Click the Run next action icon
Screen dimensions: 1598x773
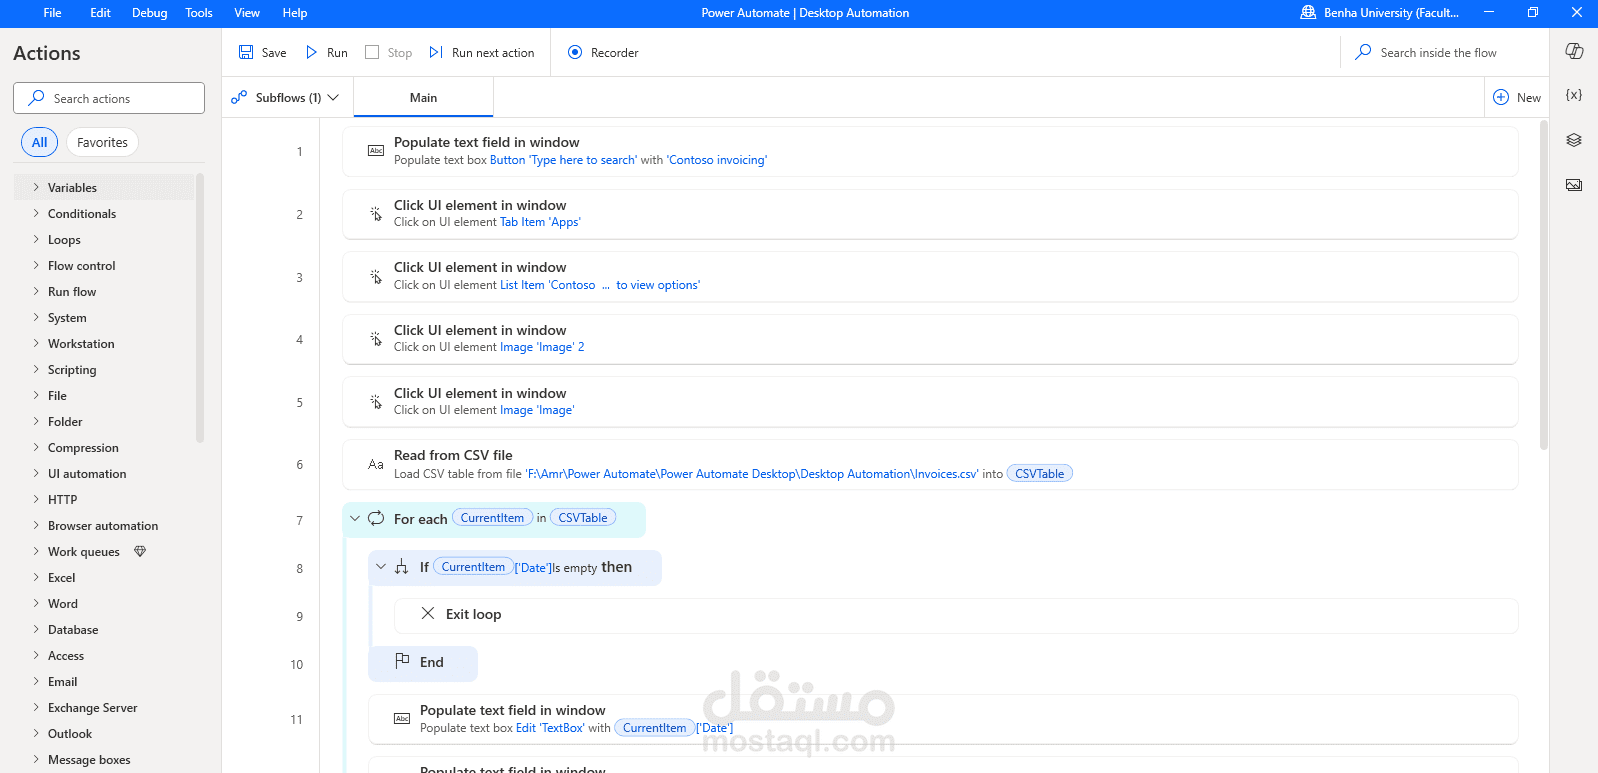pos(436,52)
